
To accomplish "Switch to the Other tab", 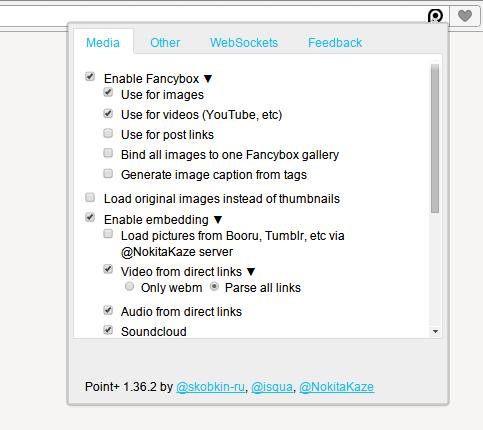I will pos(165,43).
